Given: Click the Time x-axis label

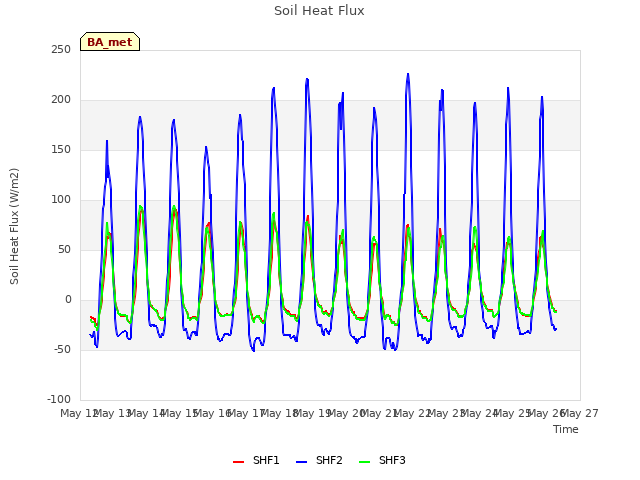Looking at the screenshot, I should (566, 429).
